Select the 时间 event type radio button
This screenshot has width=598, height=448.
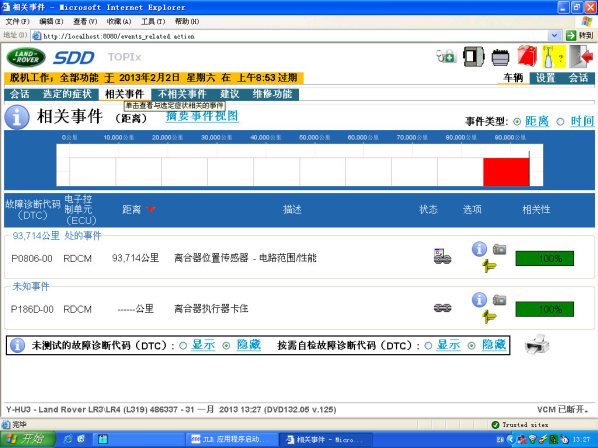[x=560, y=122]
